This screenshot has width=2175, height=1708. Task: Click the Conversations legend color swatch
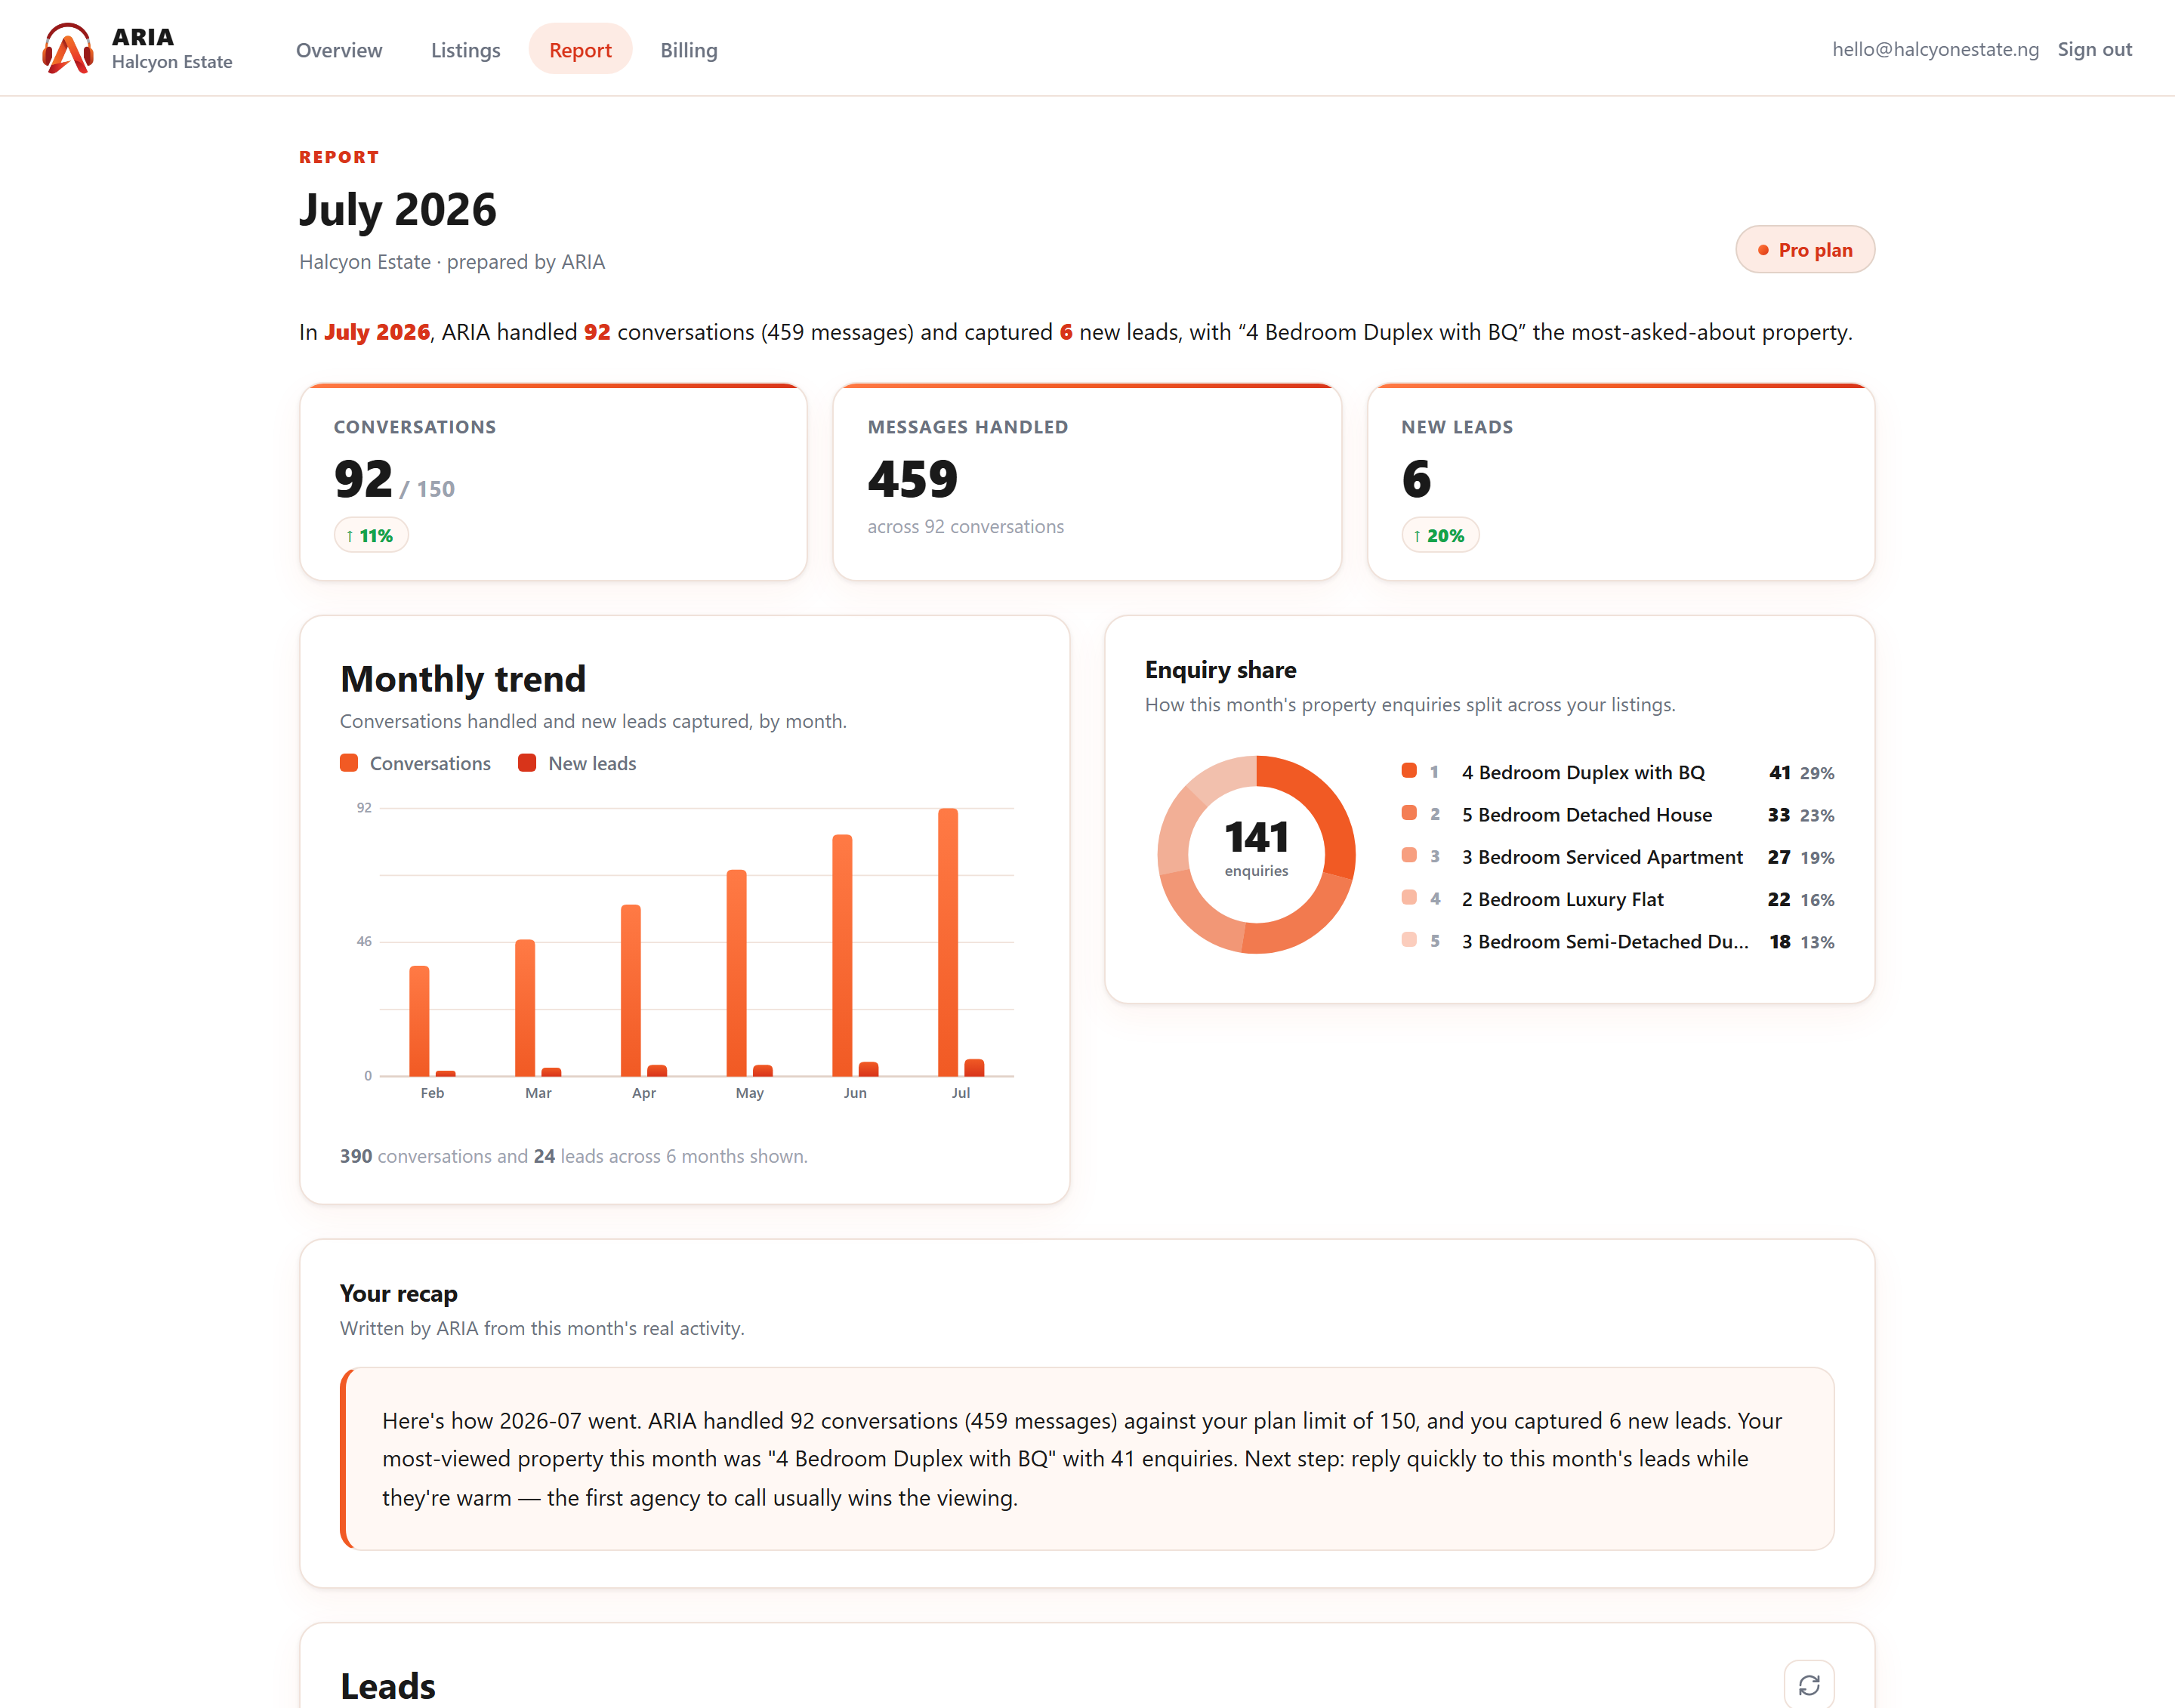pyautogui.click(x=349, y=763)
